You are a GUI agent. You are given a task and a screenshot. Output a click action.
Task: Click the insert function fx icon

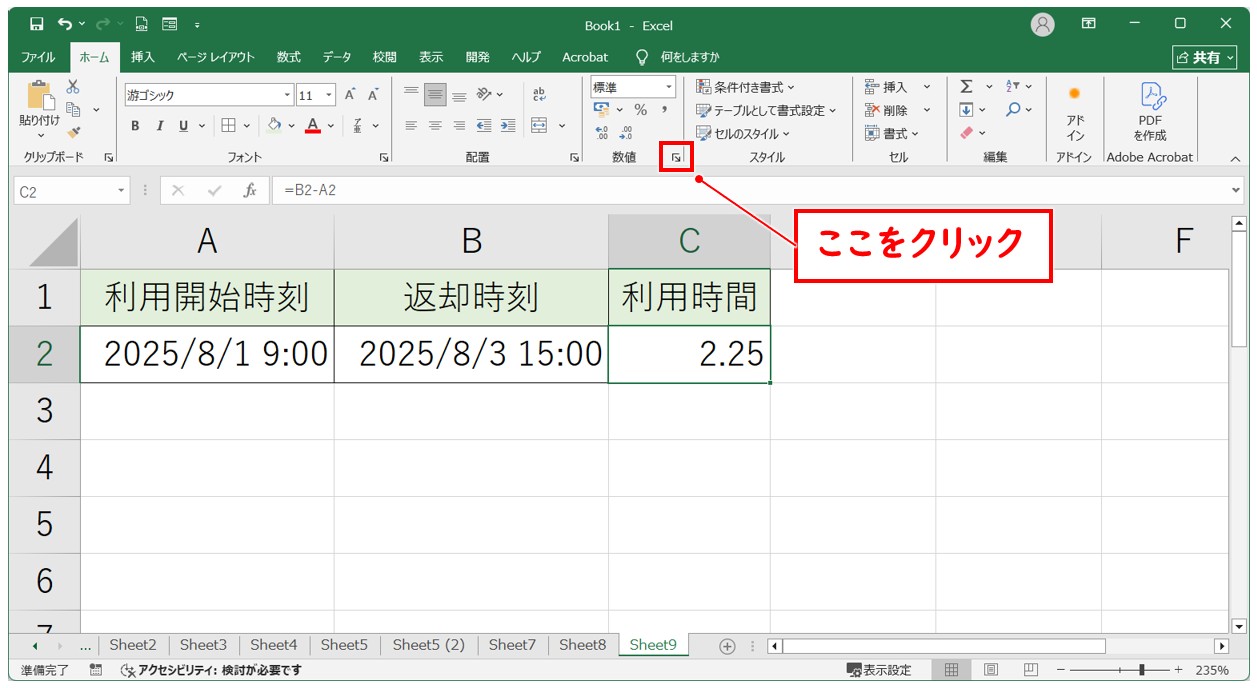[251, 190]
